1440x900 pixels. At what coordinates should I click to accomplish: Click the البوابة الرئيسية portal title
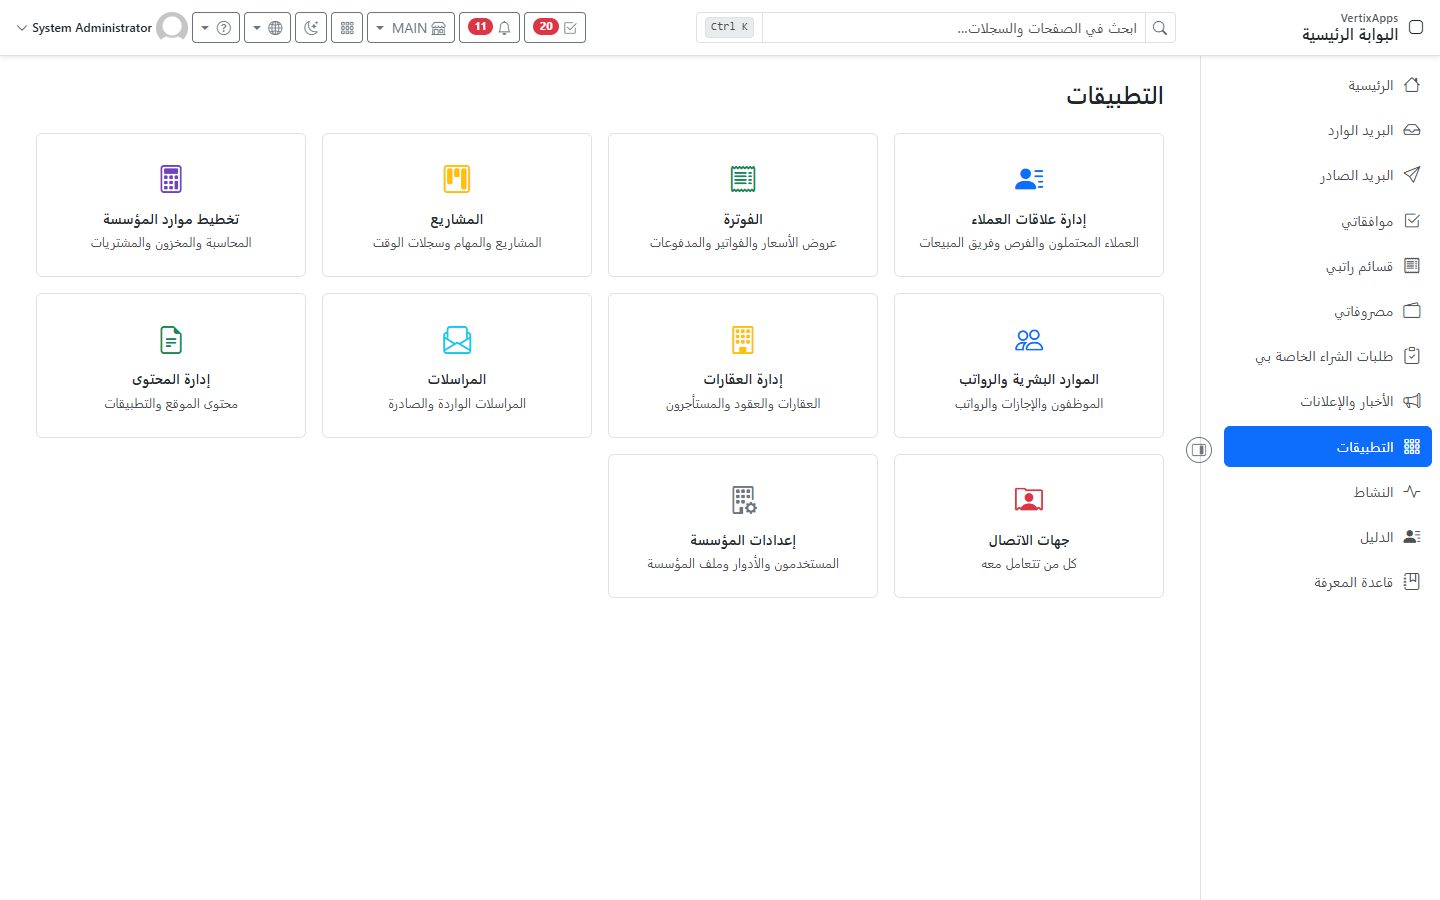[x=1350, y=35]
